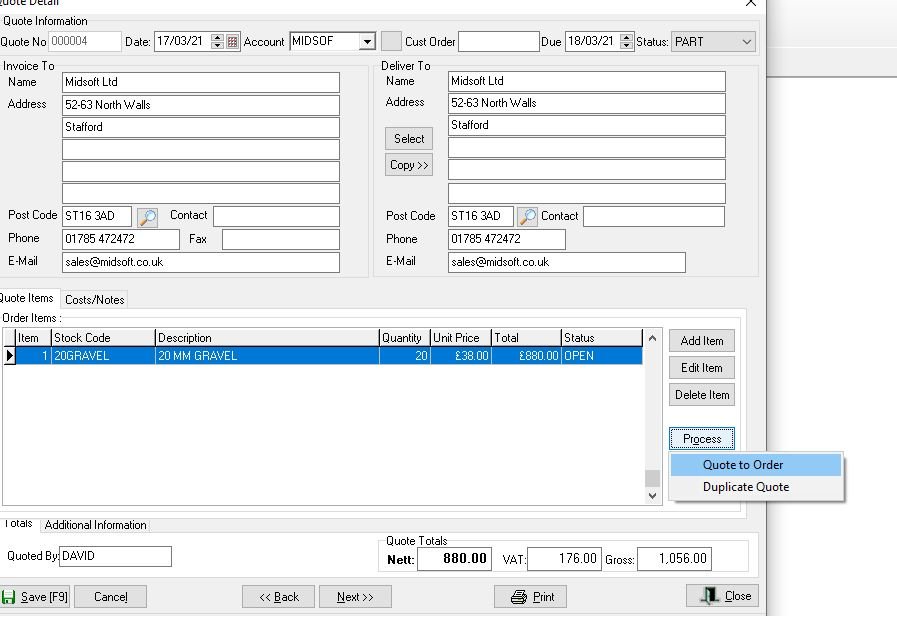The width and height of the screenshot is (897, 617).
Task: Click the VAT field 176.00
Action: click(564, 559)
